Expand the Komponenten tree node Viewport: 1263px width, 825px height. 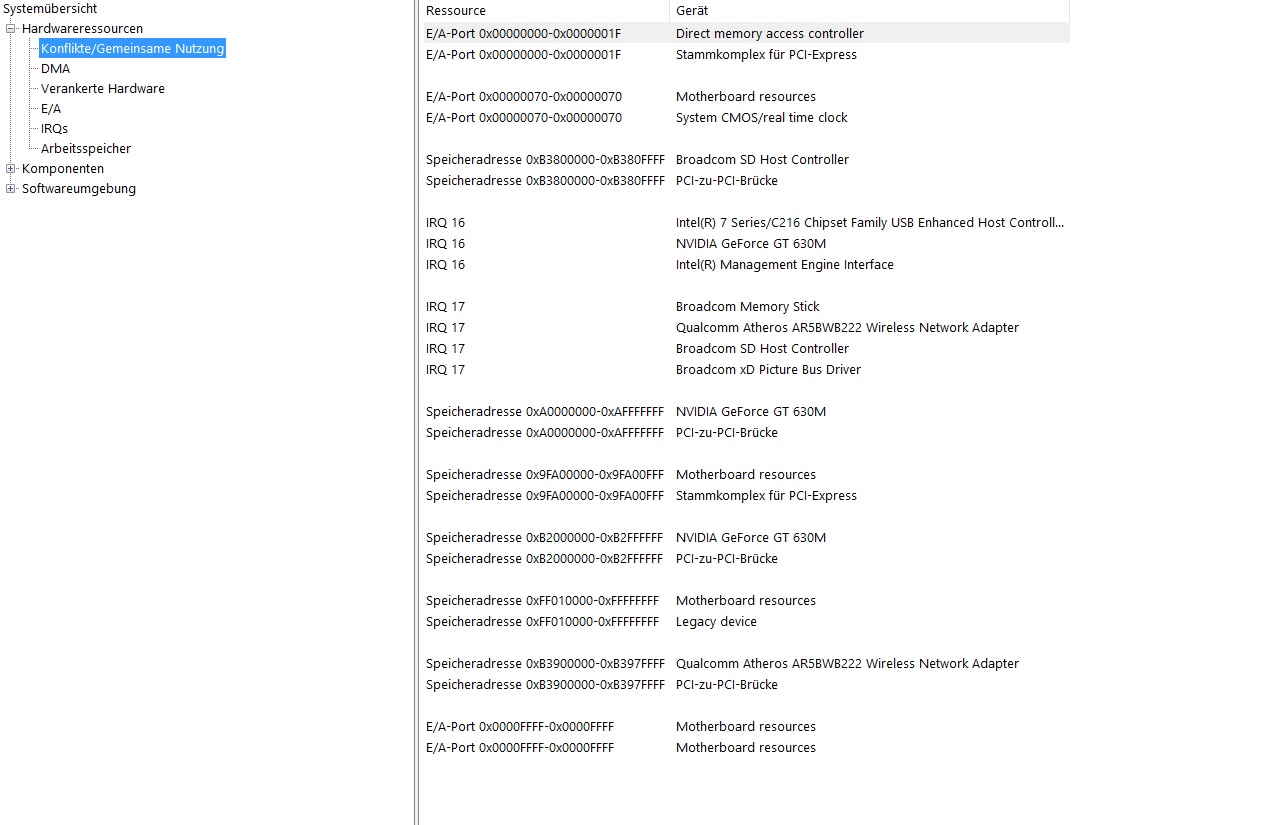(11, 169)
